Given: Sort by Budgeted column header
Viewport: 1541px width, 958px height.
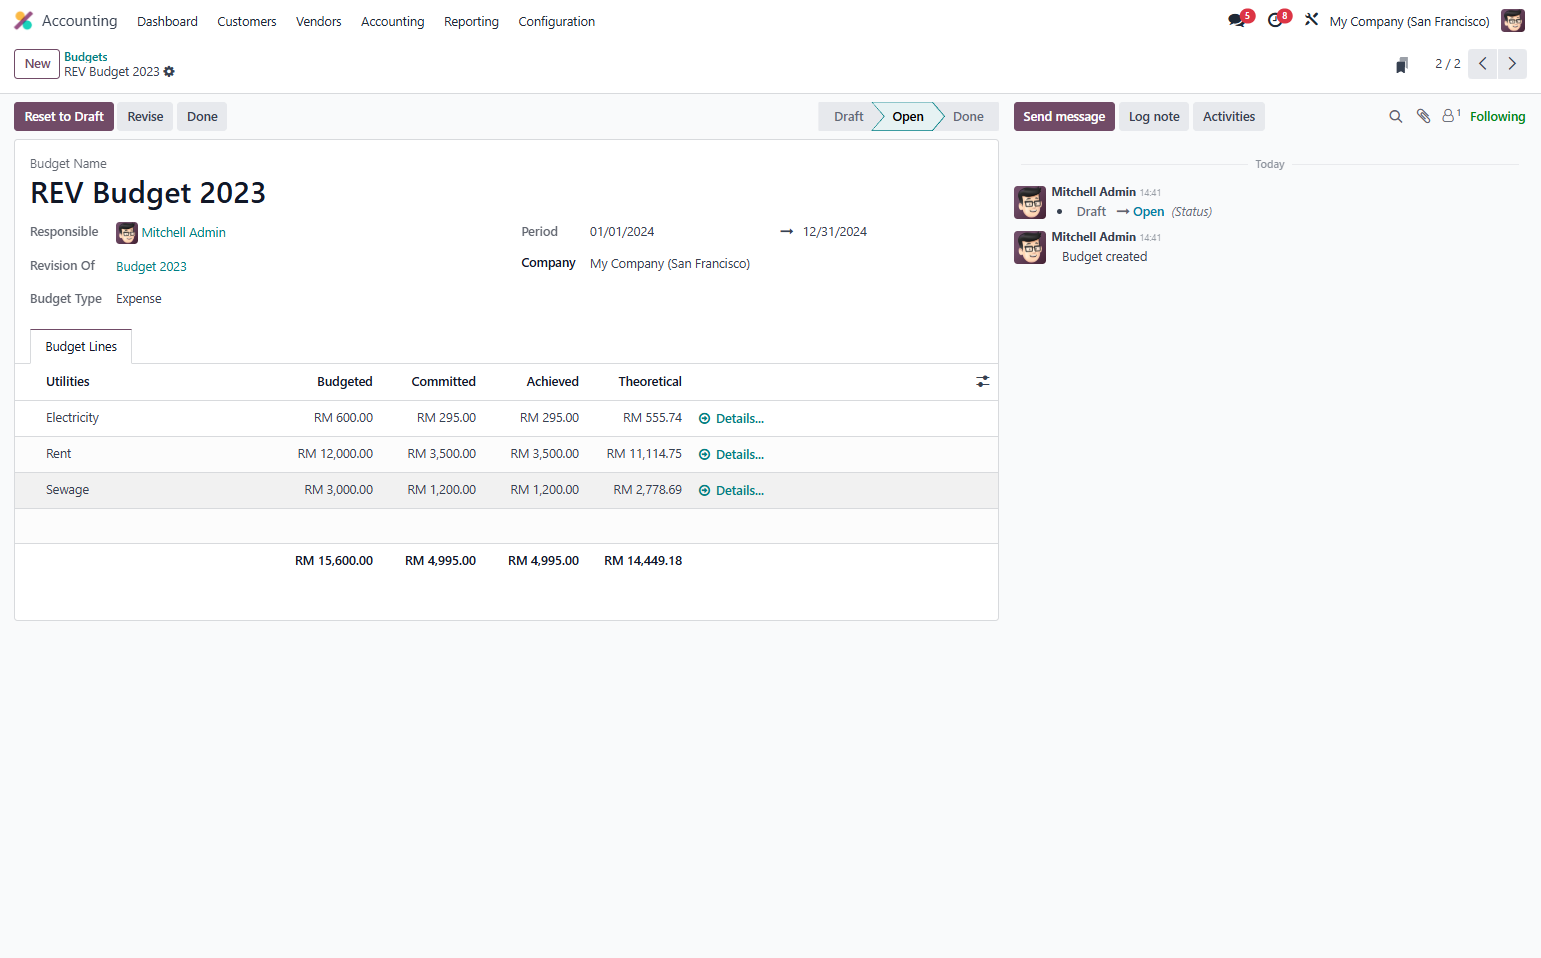Looking at the screenshot, I should click(344, 382).
